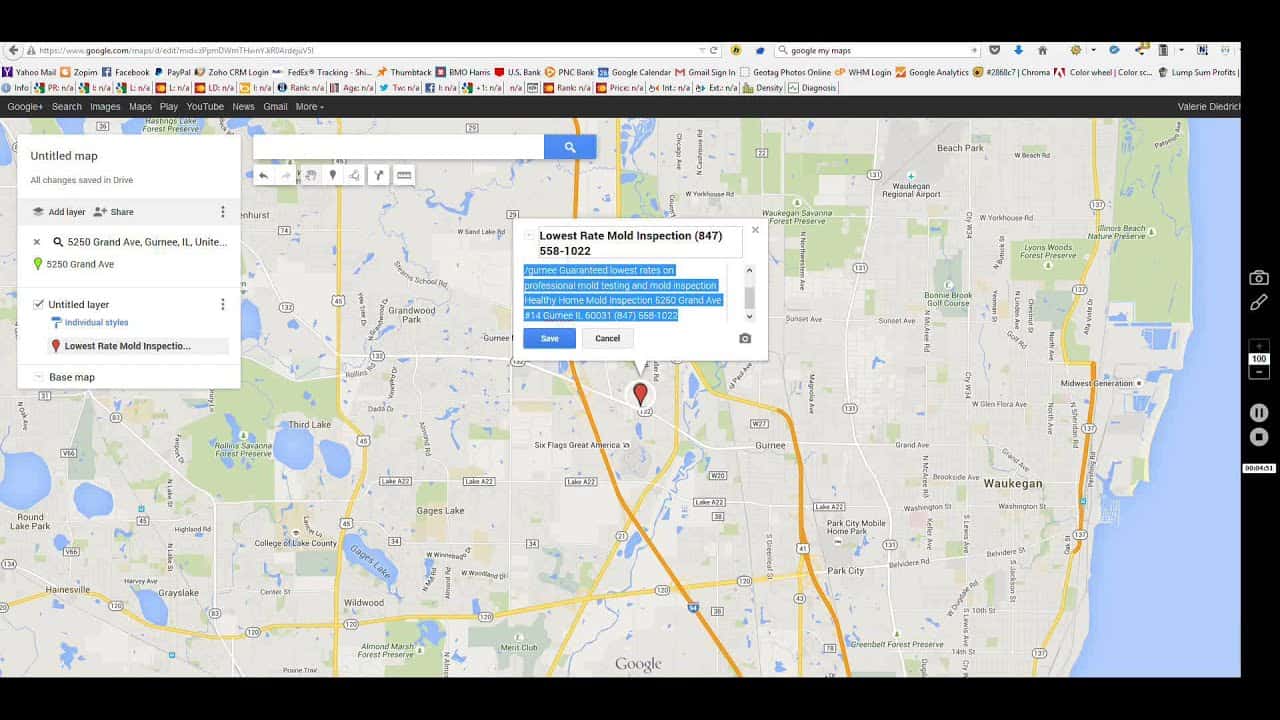The image size is (1280, 720).
Task: Click the marker title text field
Action: coord(640,243)
